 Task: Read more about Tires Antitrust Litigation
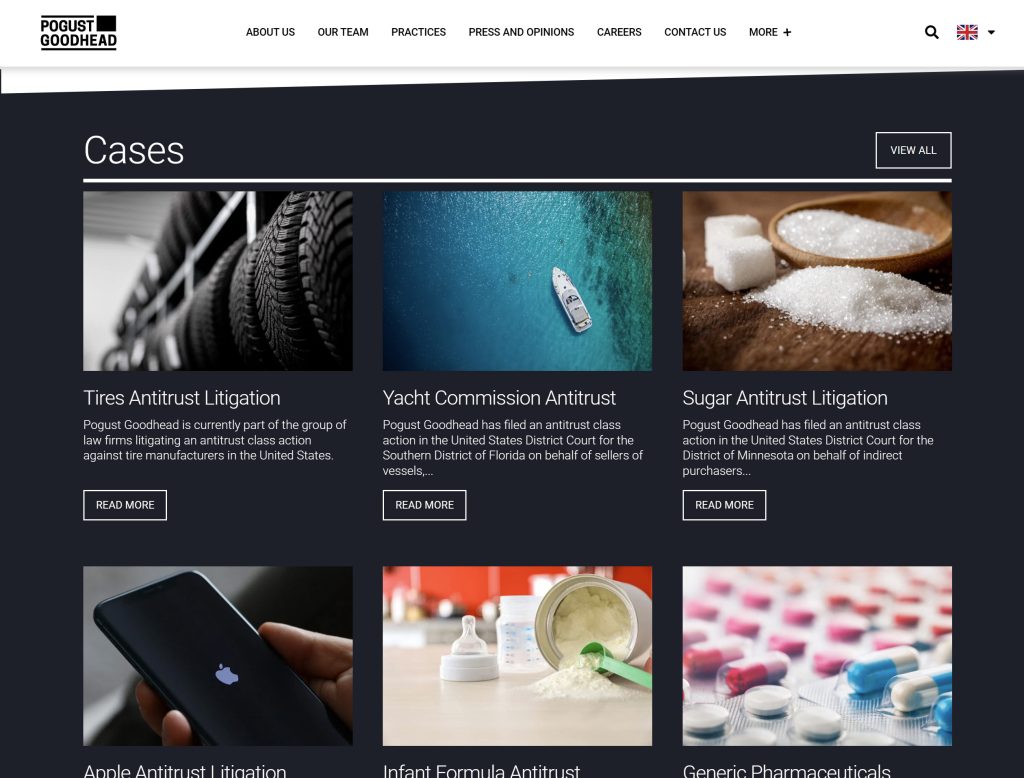pos(125,505)
